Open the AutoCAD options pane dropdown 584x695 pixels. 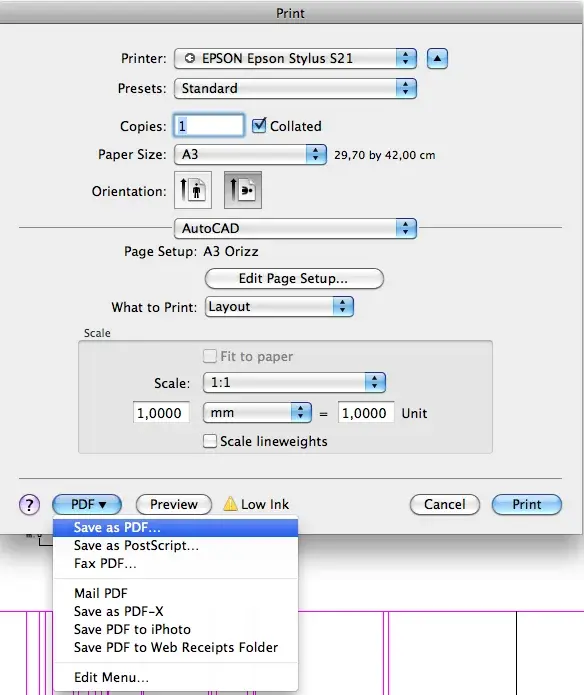(x=296, y=228)
